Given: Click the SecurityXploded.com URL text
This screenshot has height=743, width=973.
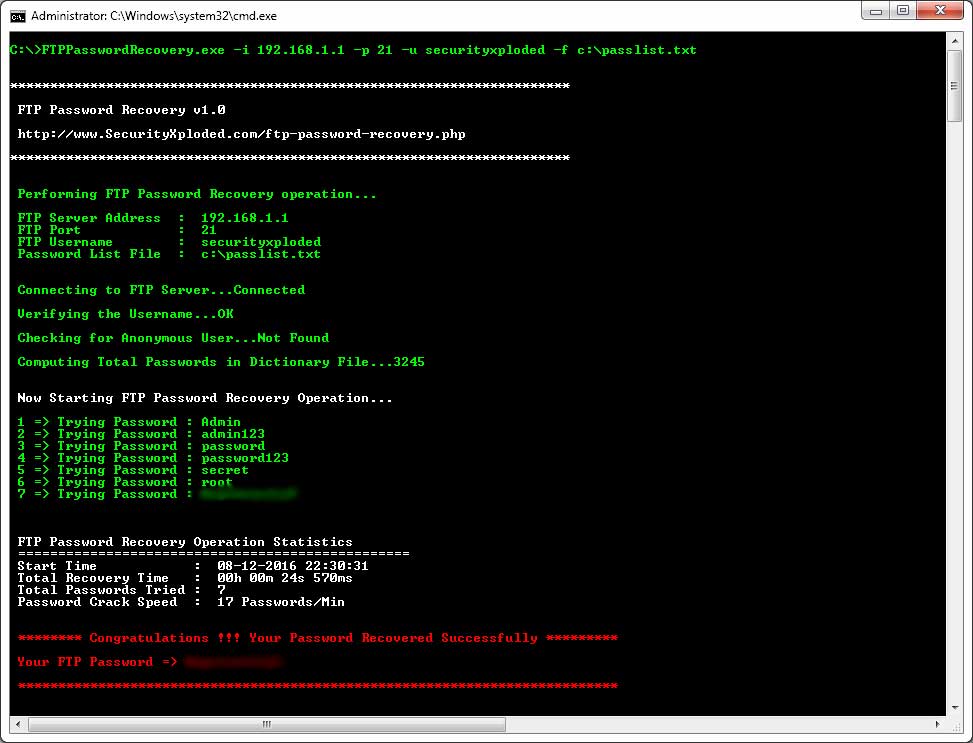Looking at the screenshot, I should tap(241, 134).
